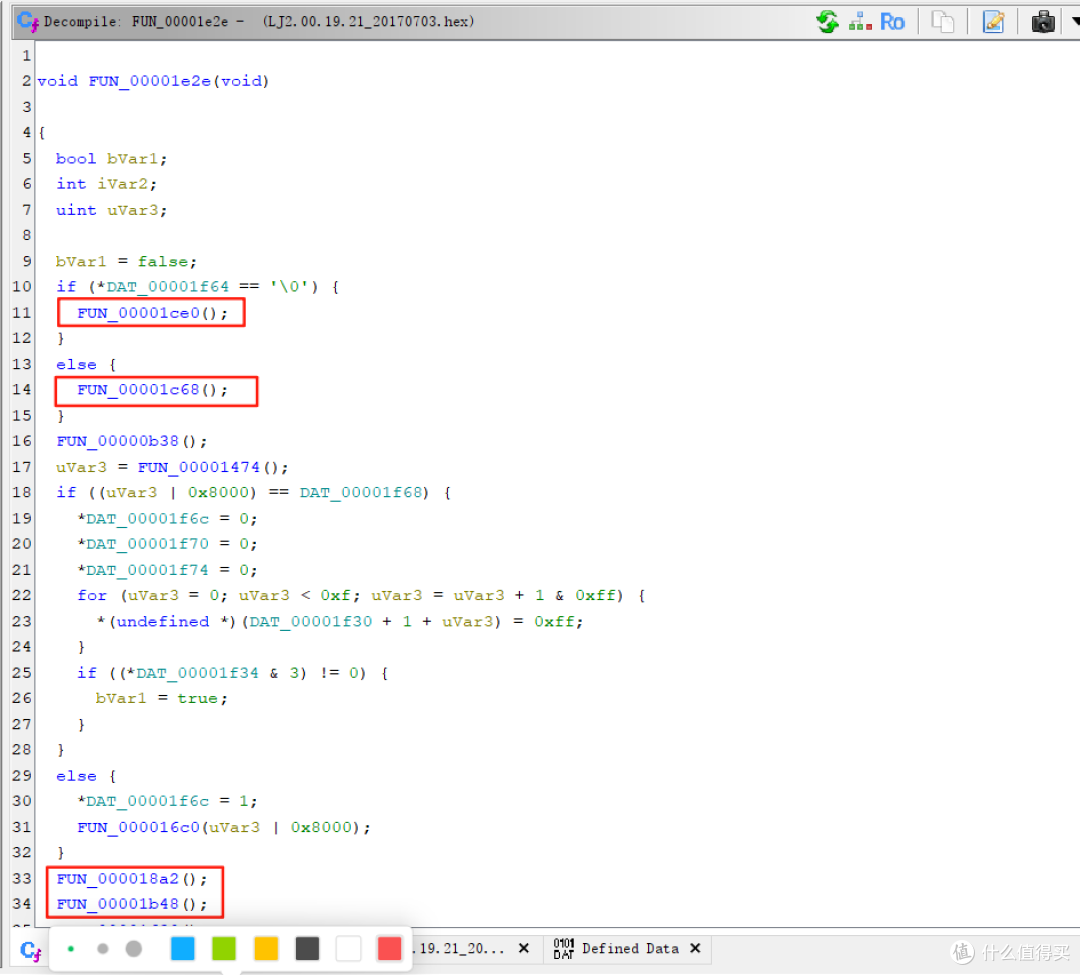1080x975 pixels.
Task: Click the 'int iVar2;' declaration
Action: tap(106, 185)
